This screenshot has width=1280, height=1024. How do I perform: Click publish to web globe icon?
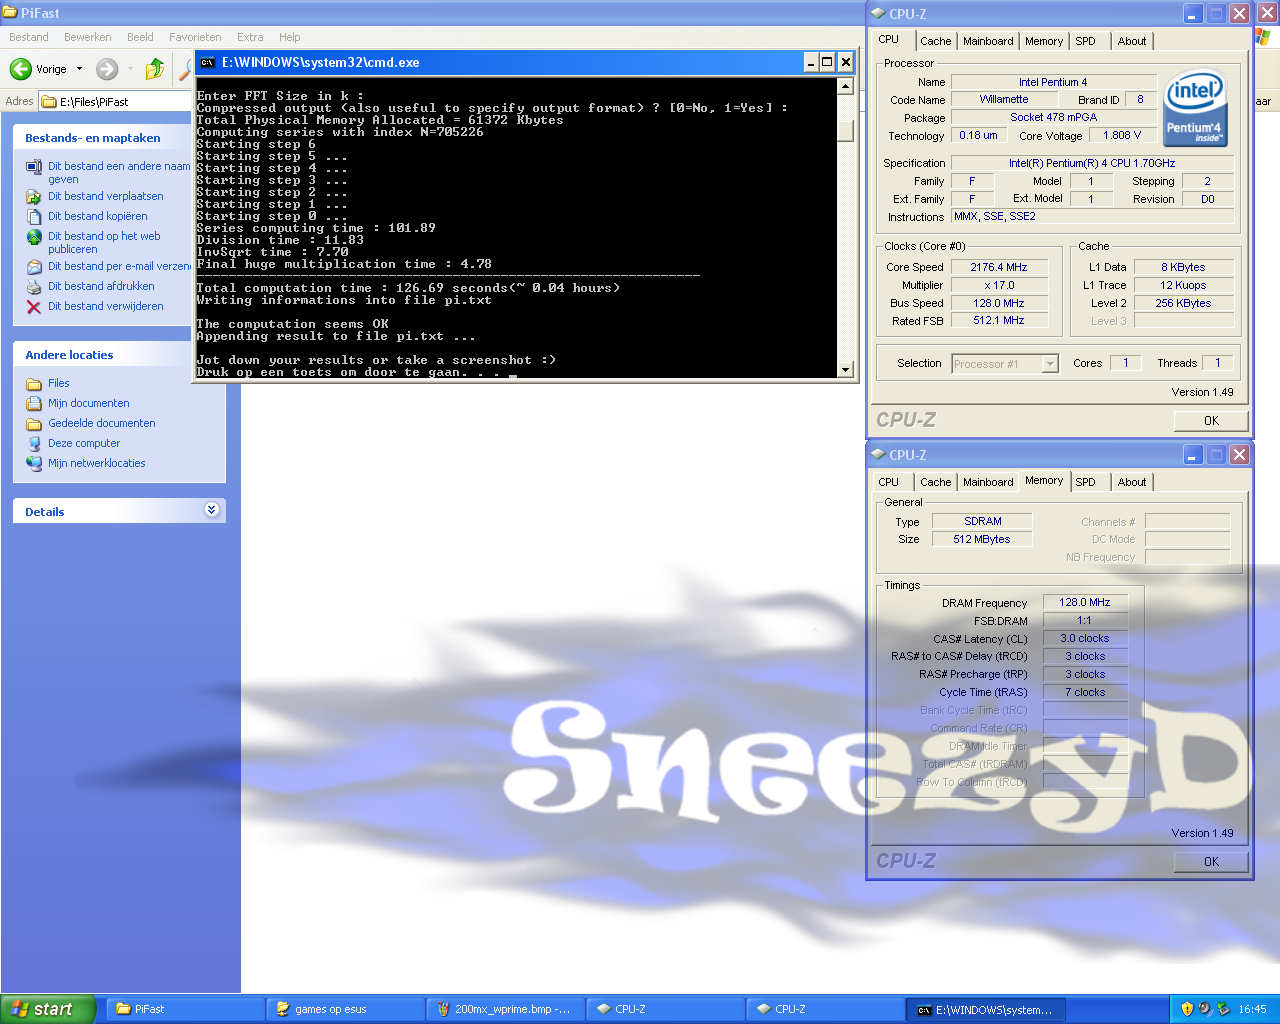coord(34,237)
